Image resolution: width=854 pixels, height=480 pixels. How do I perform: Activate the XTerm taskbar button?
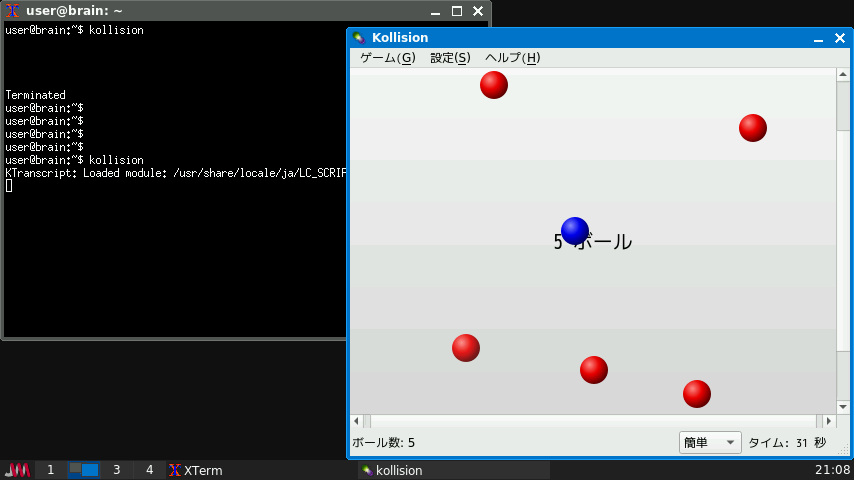pos(196,470)
